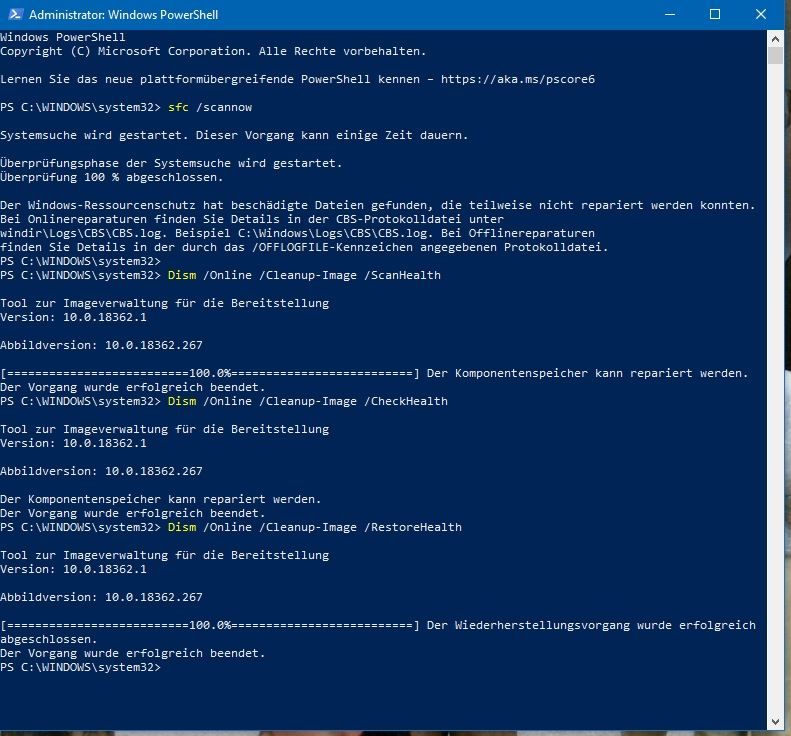The width and height of the screenshot is (791, 736).
Task: Click the 'abgeschlossen.' line
Action: pos(48,639)
